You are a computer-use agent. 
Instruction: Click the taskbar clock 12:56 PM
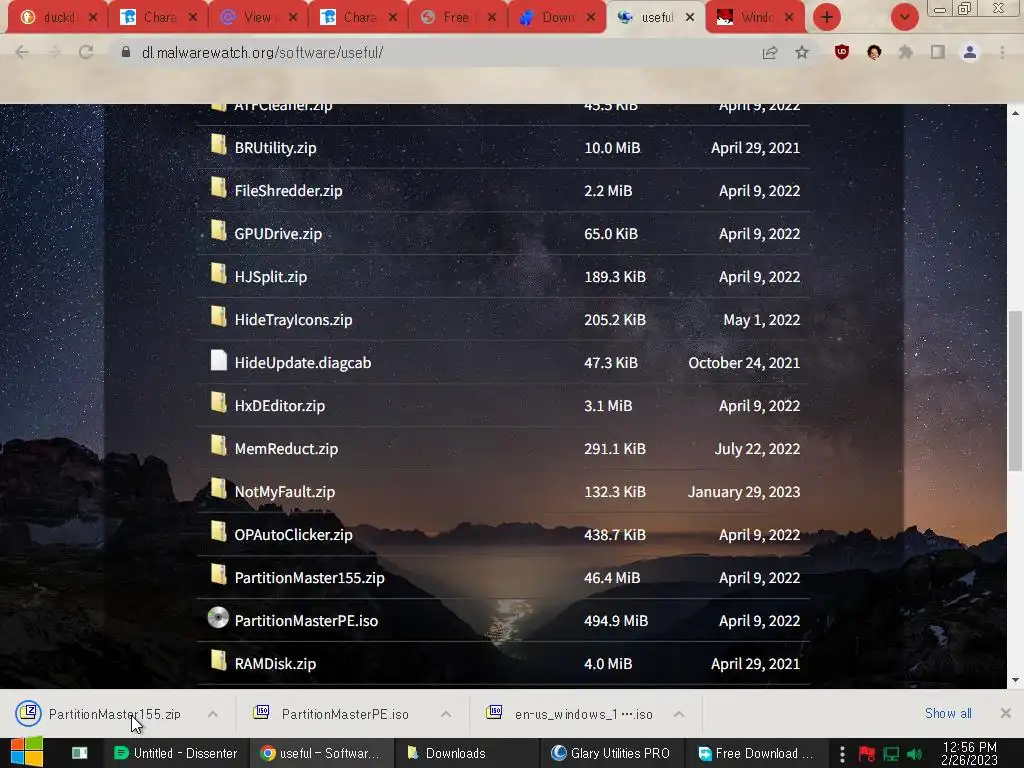[969, 753]
